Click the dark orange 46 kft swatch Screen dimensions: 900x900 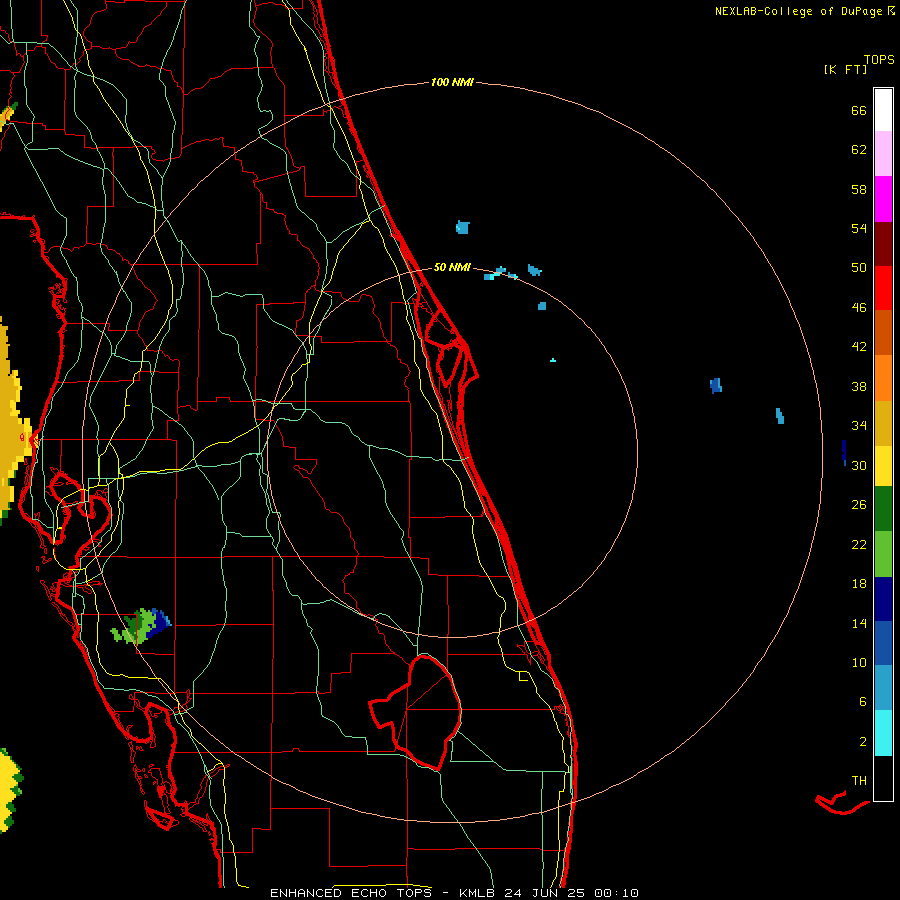click(883, 332)
